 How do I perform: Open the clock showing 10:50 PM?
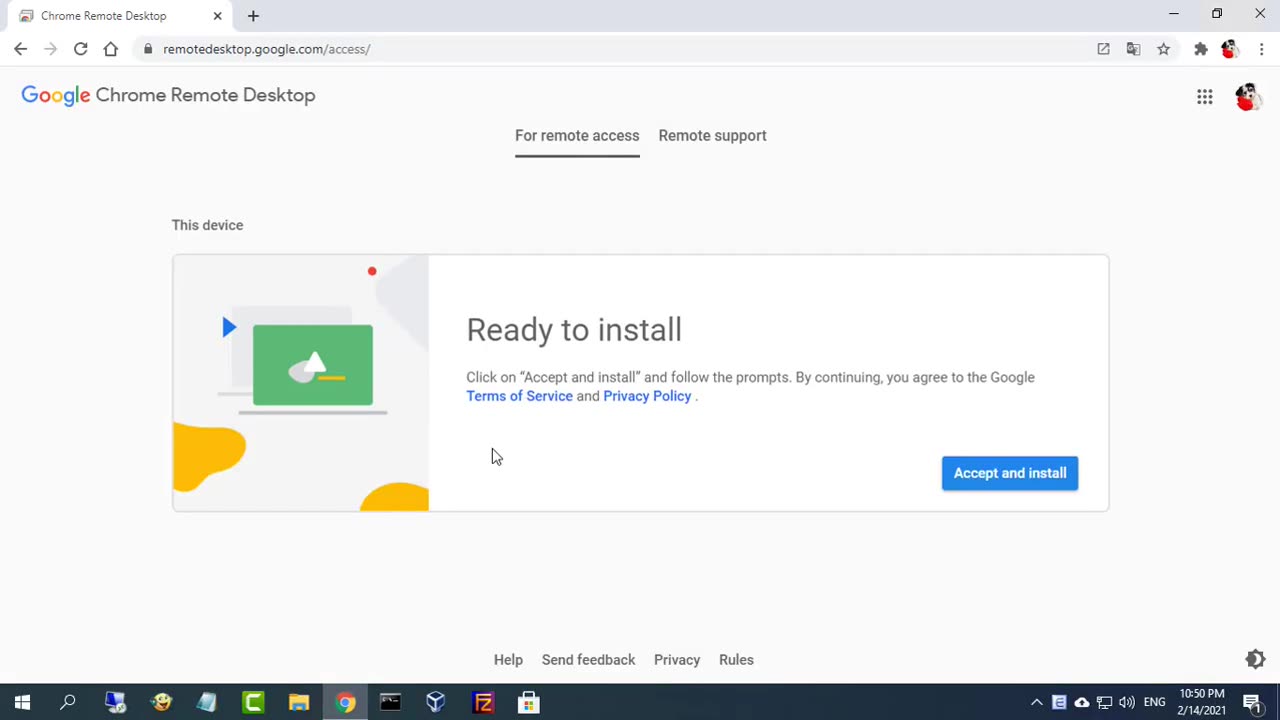(x=1202, y=703)
